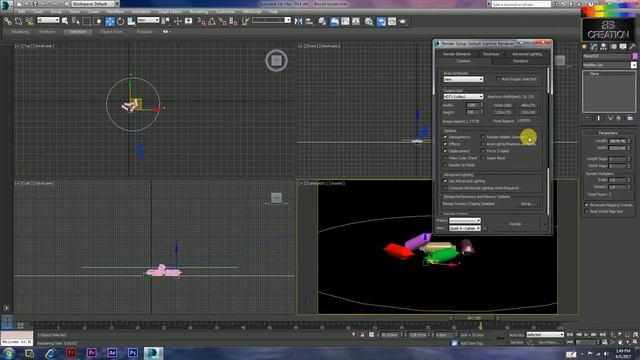Toggle Generate Mapping Coords checkbox
This screenshot has height=360, width=640.
(x=587, y=205)
